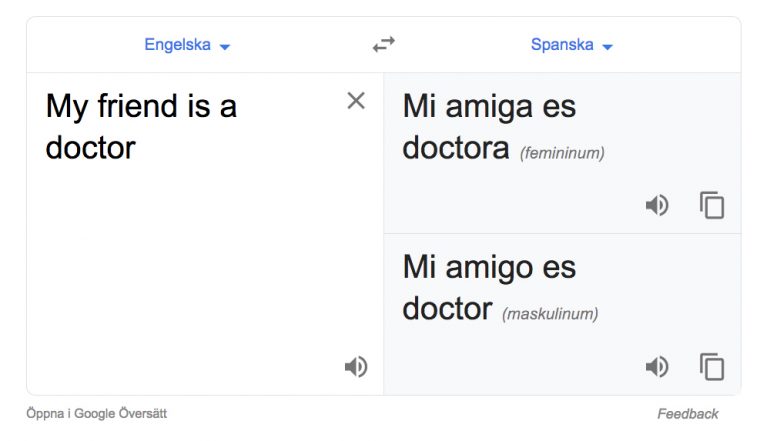Click the word "doctora" in the feminine result
Viewport: 760px width, 441px height.
tap(456, 148)
